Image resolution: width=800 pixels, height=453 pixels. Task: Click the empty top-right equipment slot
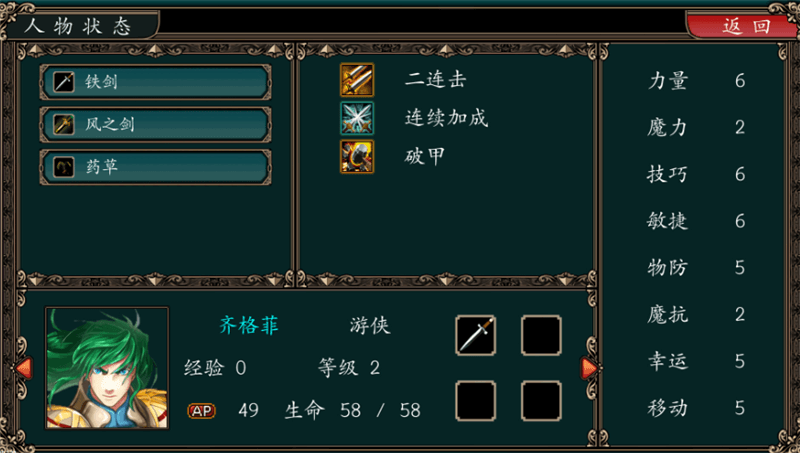541,335
